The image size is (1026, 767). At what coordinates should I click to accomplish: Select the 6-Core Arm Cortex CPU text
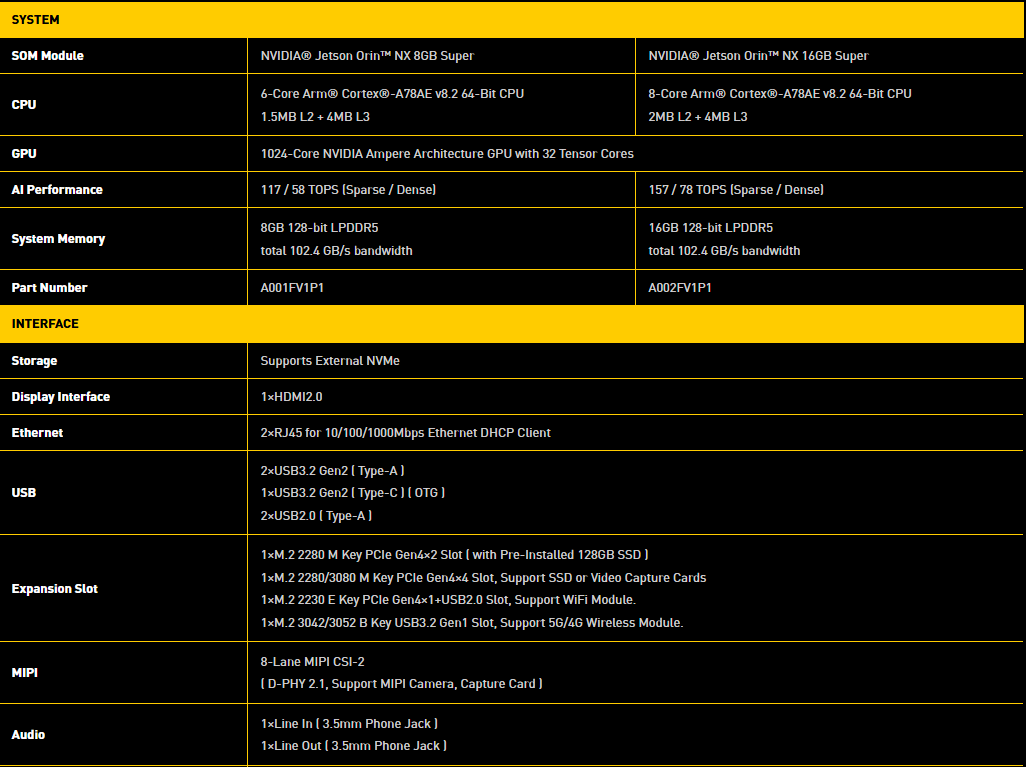click(392, 94)
